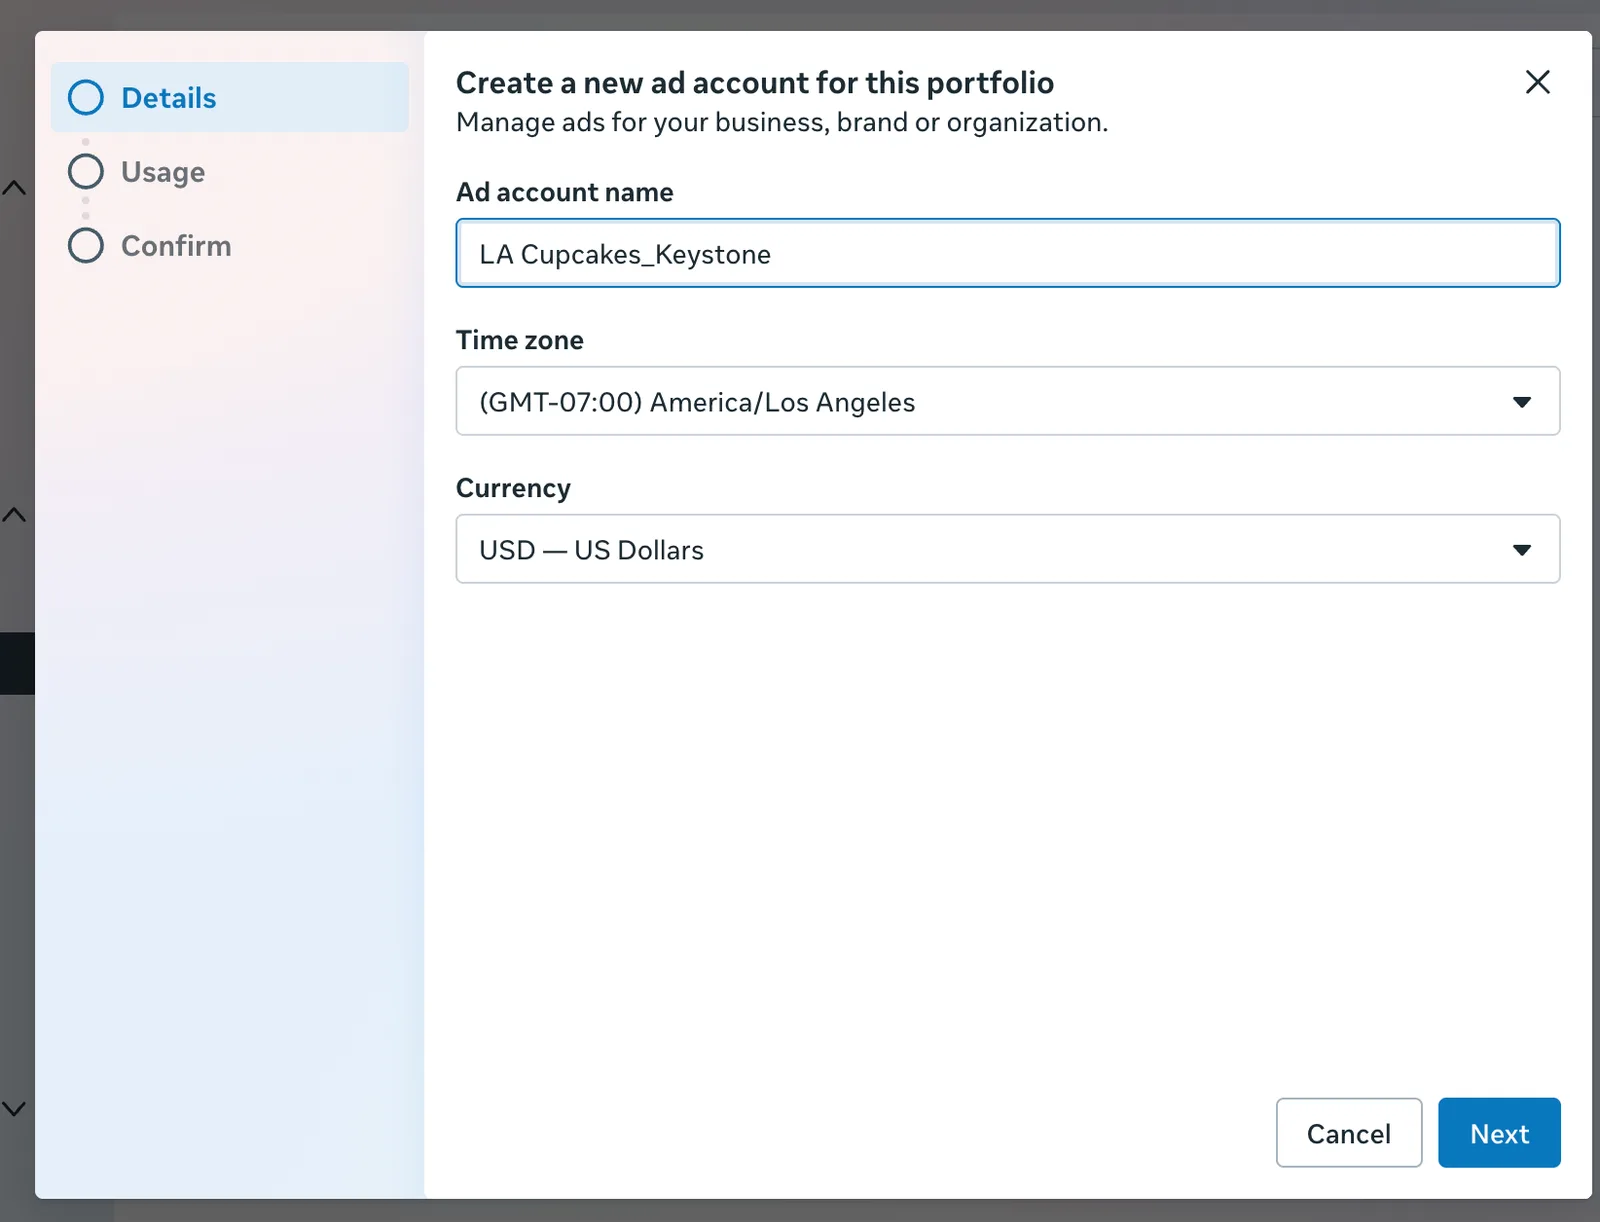
Task: Close the create ad account dialog
Action: pos(1537,82)
